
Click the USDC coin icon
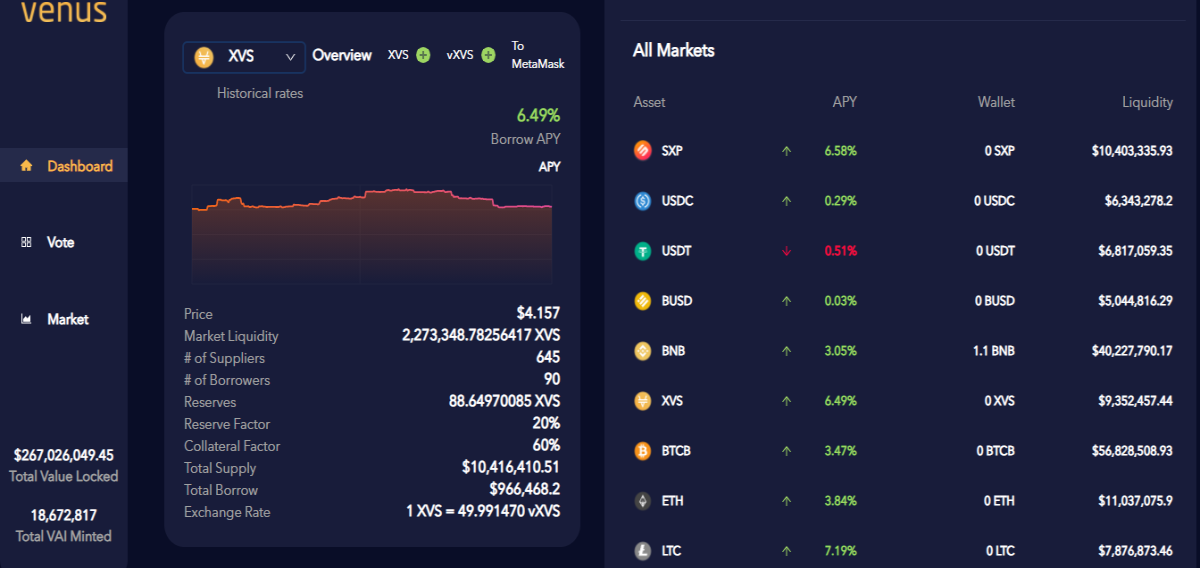(643, 201)
